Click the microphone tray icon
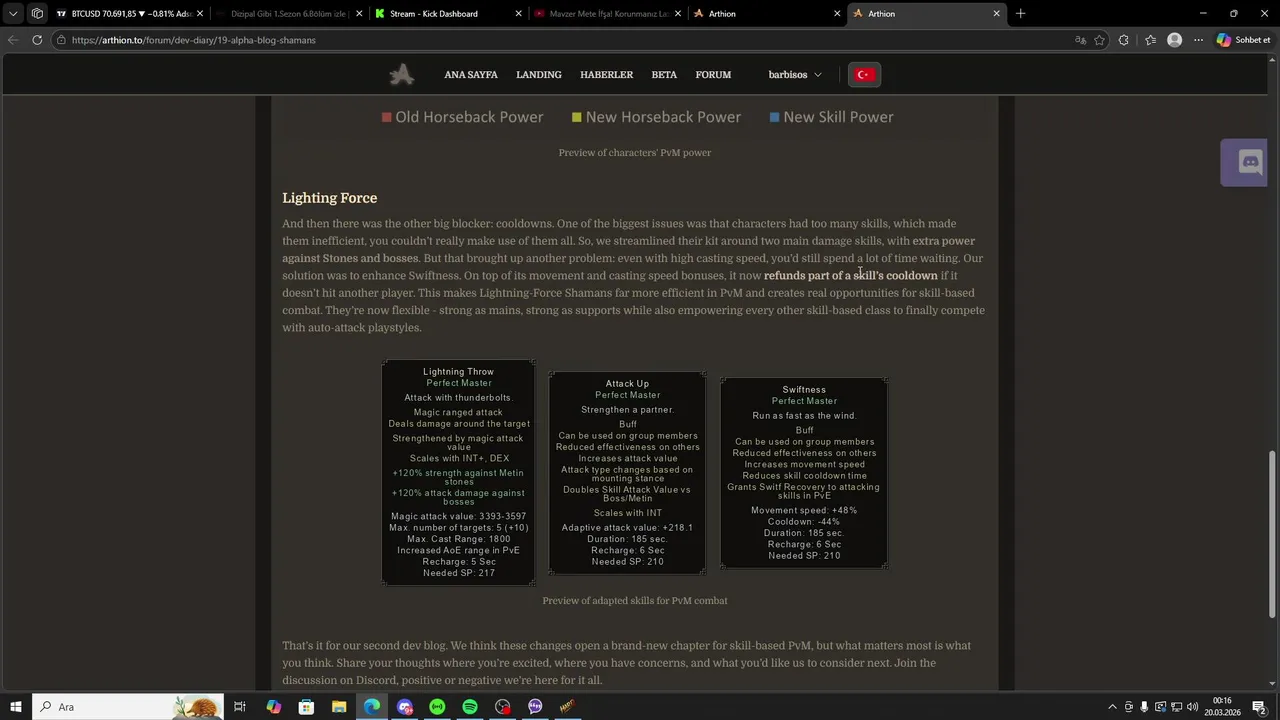Image resolution: width=1280 pixels, height=720 pixels. point(1144,707)
